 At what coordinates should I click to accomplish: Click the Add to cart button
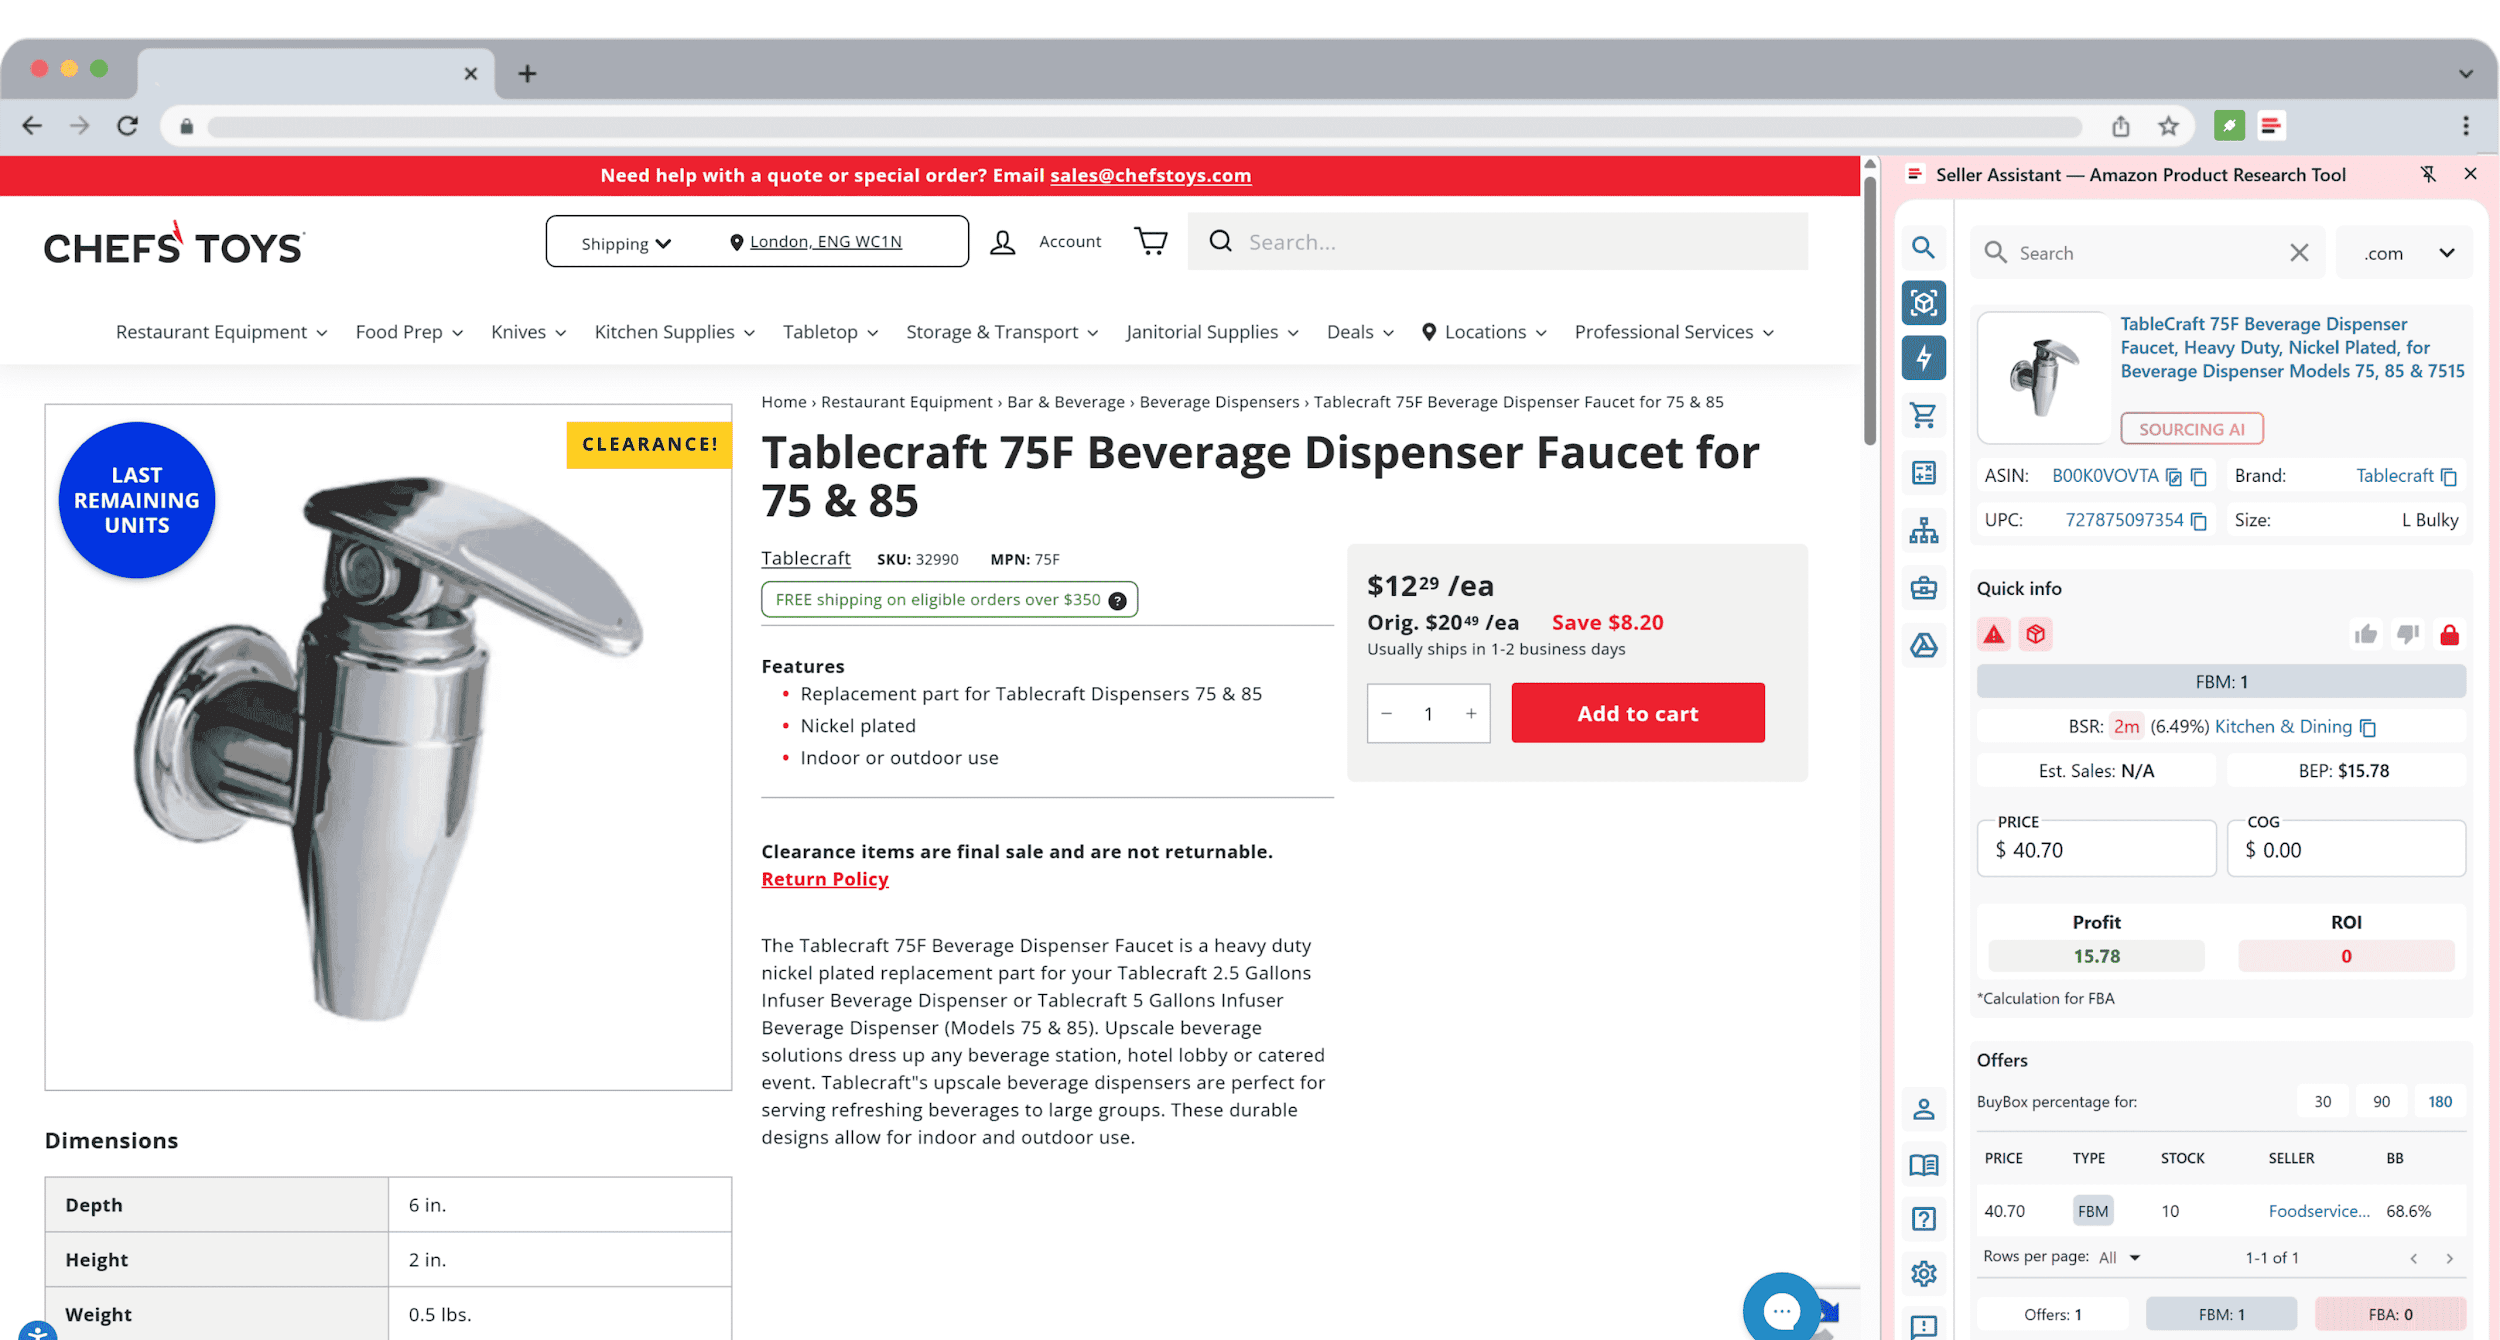[1637, 713]
